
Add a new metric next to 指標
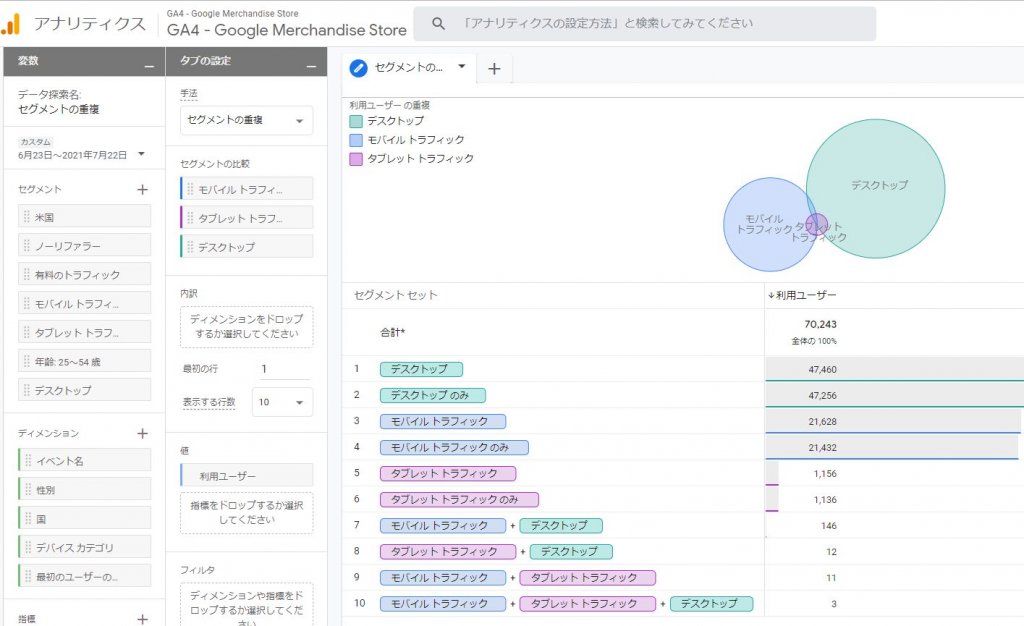click(142, 618)
